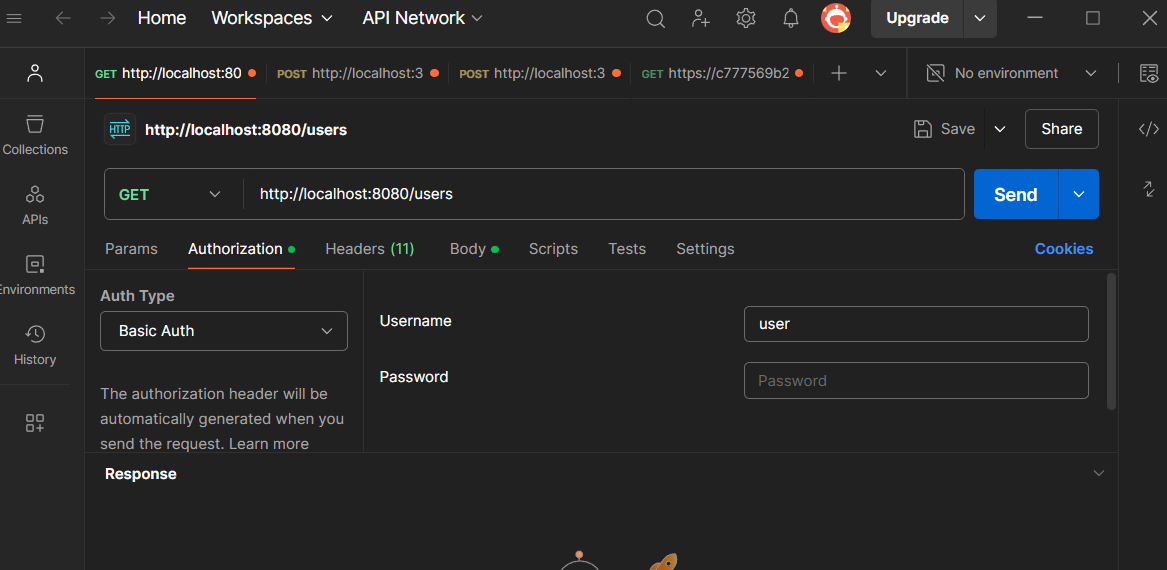Open the Scripts tab

(553, 249)
